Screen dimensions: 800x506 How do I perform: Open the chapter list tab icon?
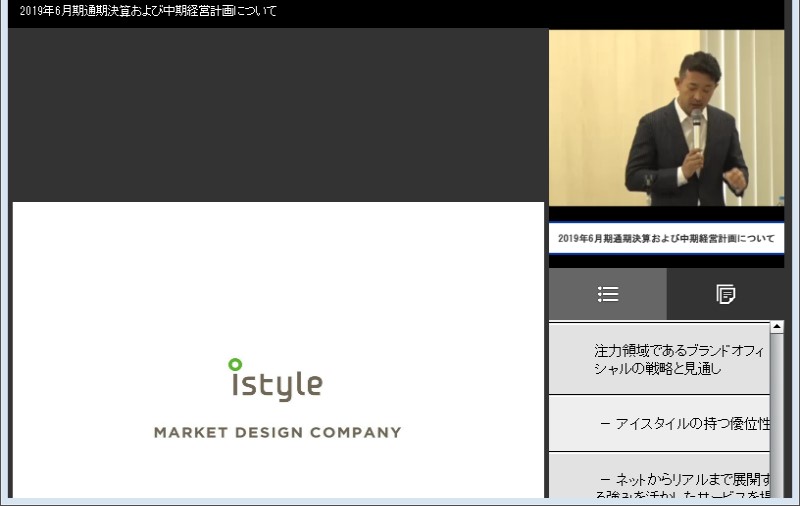608,294
